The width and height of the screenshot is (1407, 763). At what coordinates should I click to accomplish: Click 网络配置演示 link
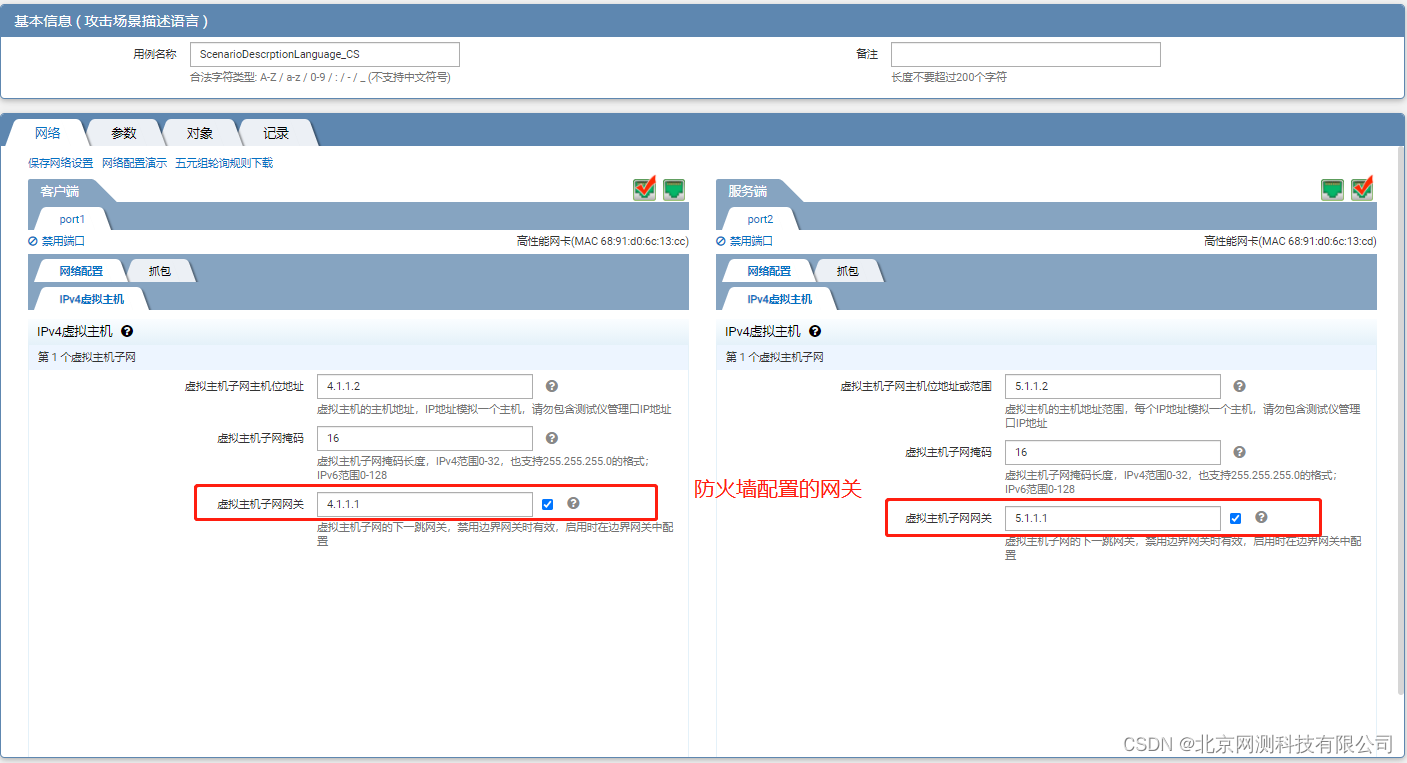135,163
